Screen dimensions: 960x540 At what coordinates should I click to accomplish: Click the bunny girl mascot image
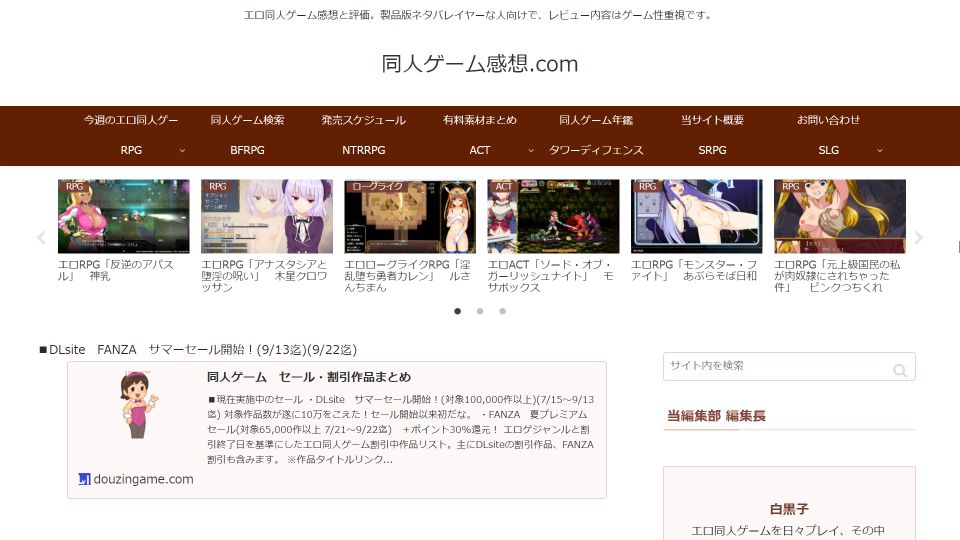pyautogui.click(x=138, y=404)
